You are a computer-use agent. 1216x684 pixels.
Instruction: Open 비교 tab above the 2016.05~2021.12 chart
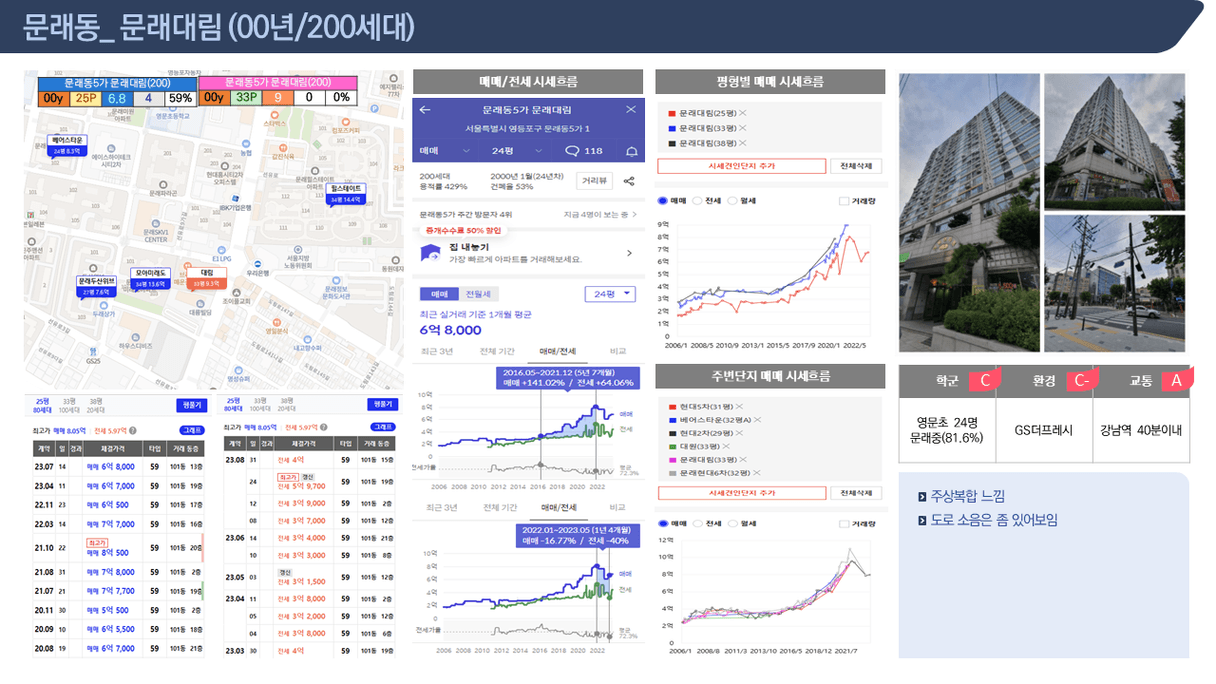[617, 352]
